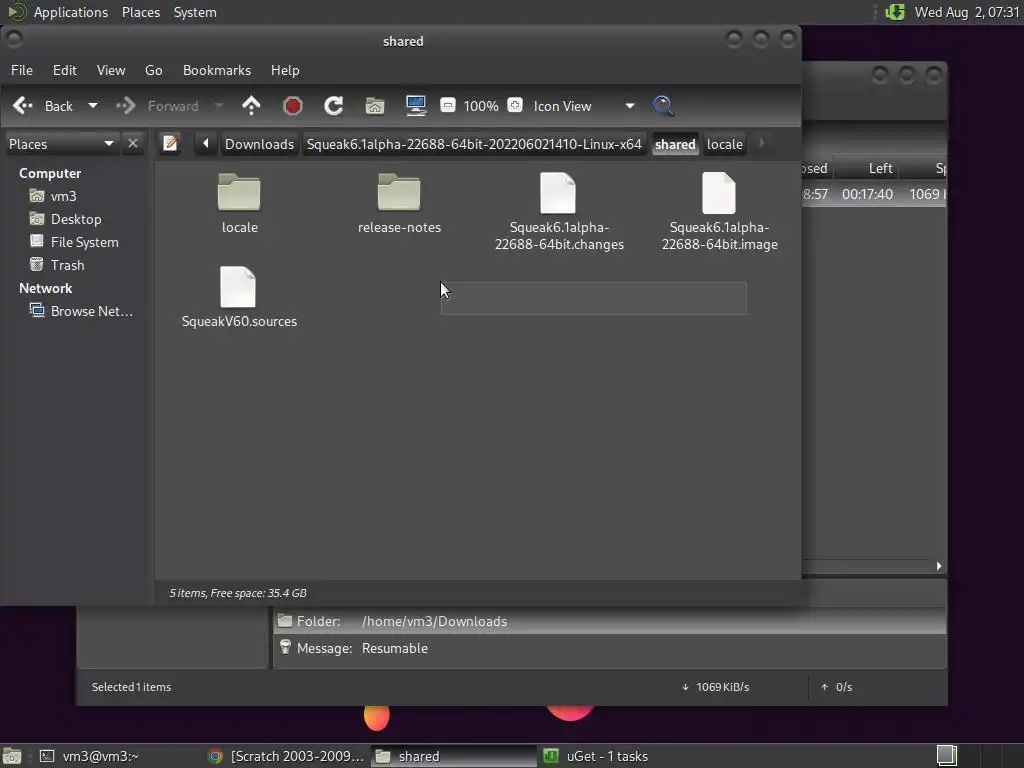
Task: Zoom in with the plus icon
Action: point(515,105)
